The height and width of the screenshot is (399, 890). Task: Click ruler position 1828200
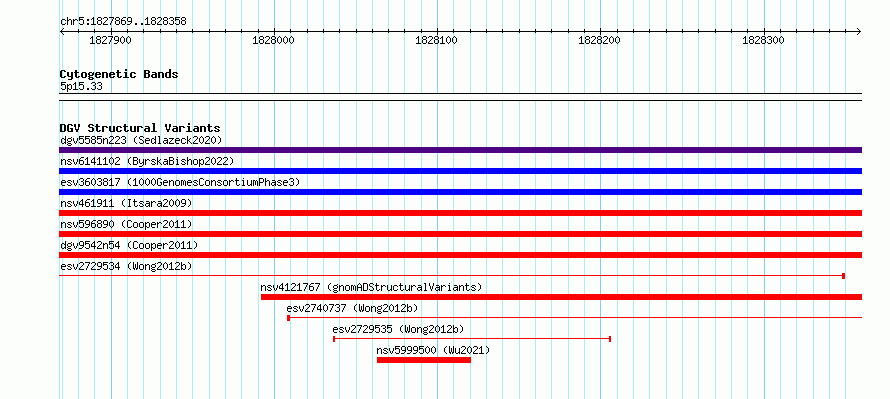point(600,40)
